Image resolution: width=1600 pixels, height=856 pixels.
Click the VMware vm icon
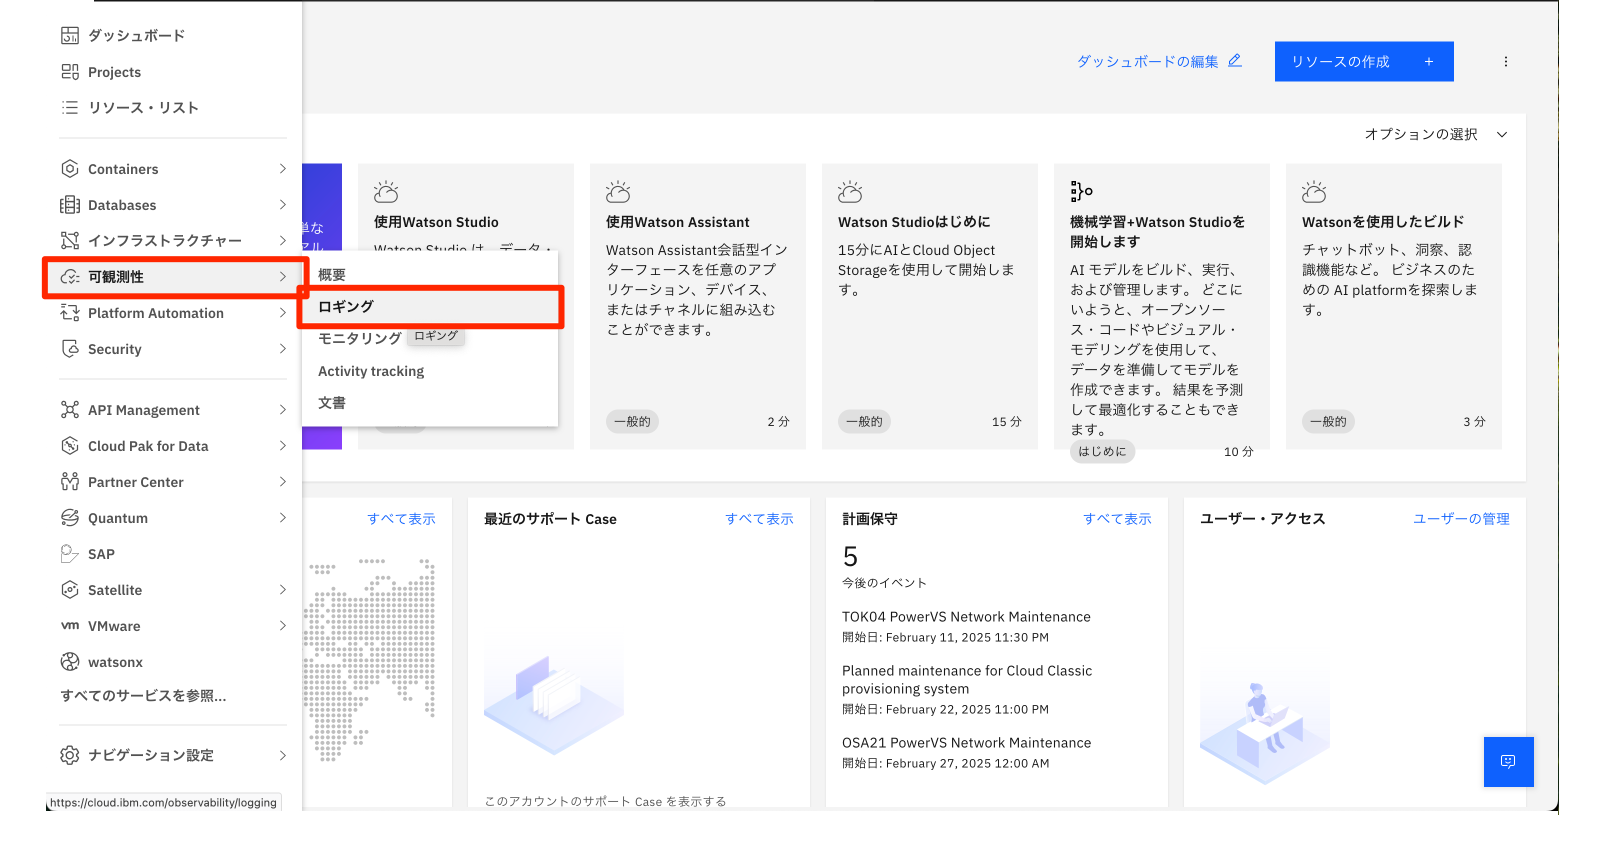70,626
